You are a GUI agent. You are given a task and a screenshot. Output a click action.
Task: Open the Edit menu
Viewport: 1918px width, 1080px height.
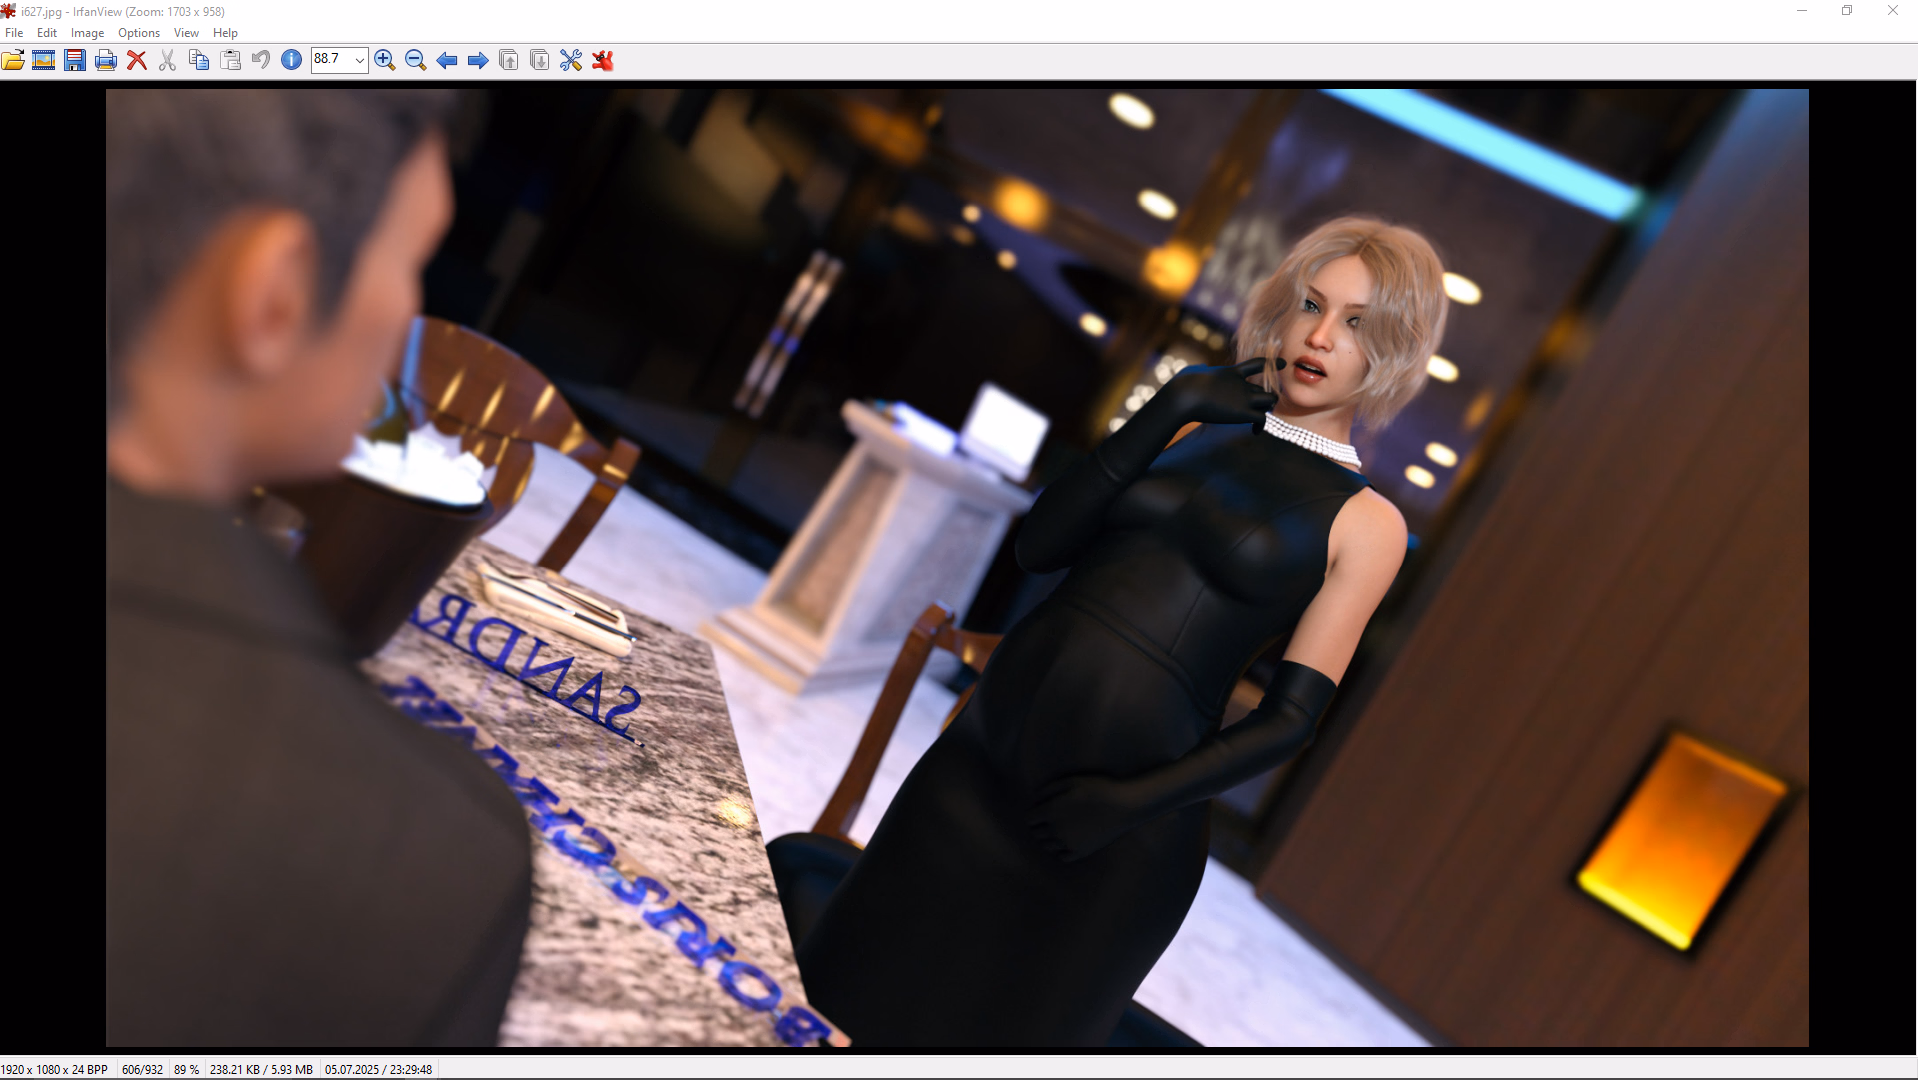(x=47, y=33)
